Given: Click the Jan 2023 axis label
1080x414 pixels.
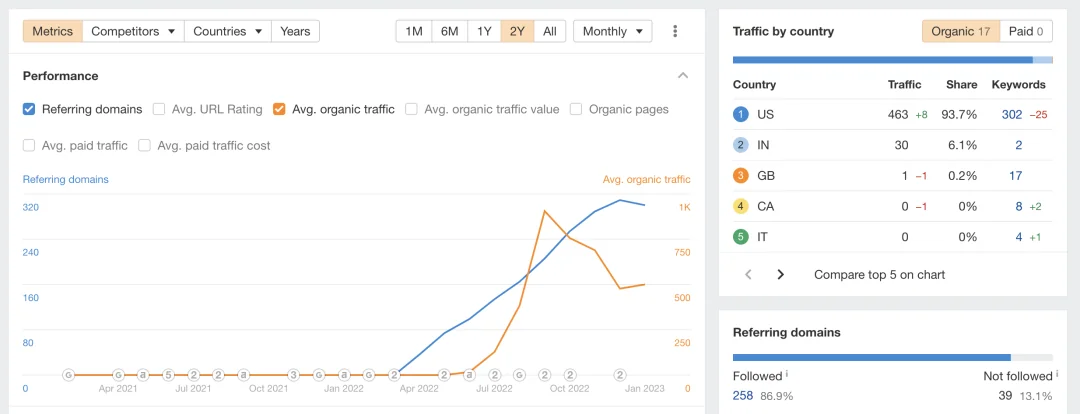Looking at the screenshot, I should click(x=645, y=389).
